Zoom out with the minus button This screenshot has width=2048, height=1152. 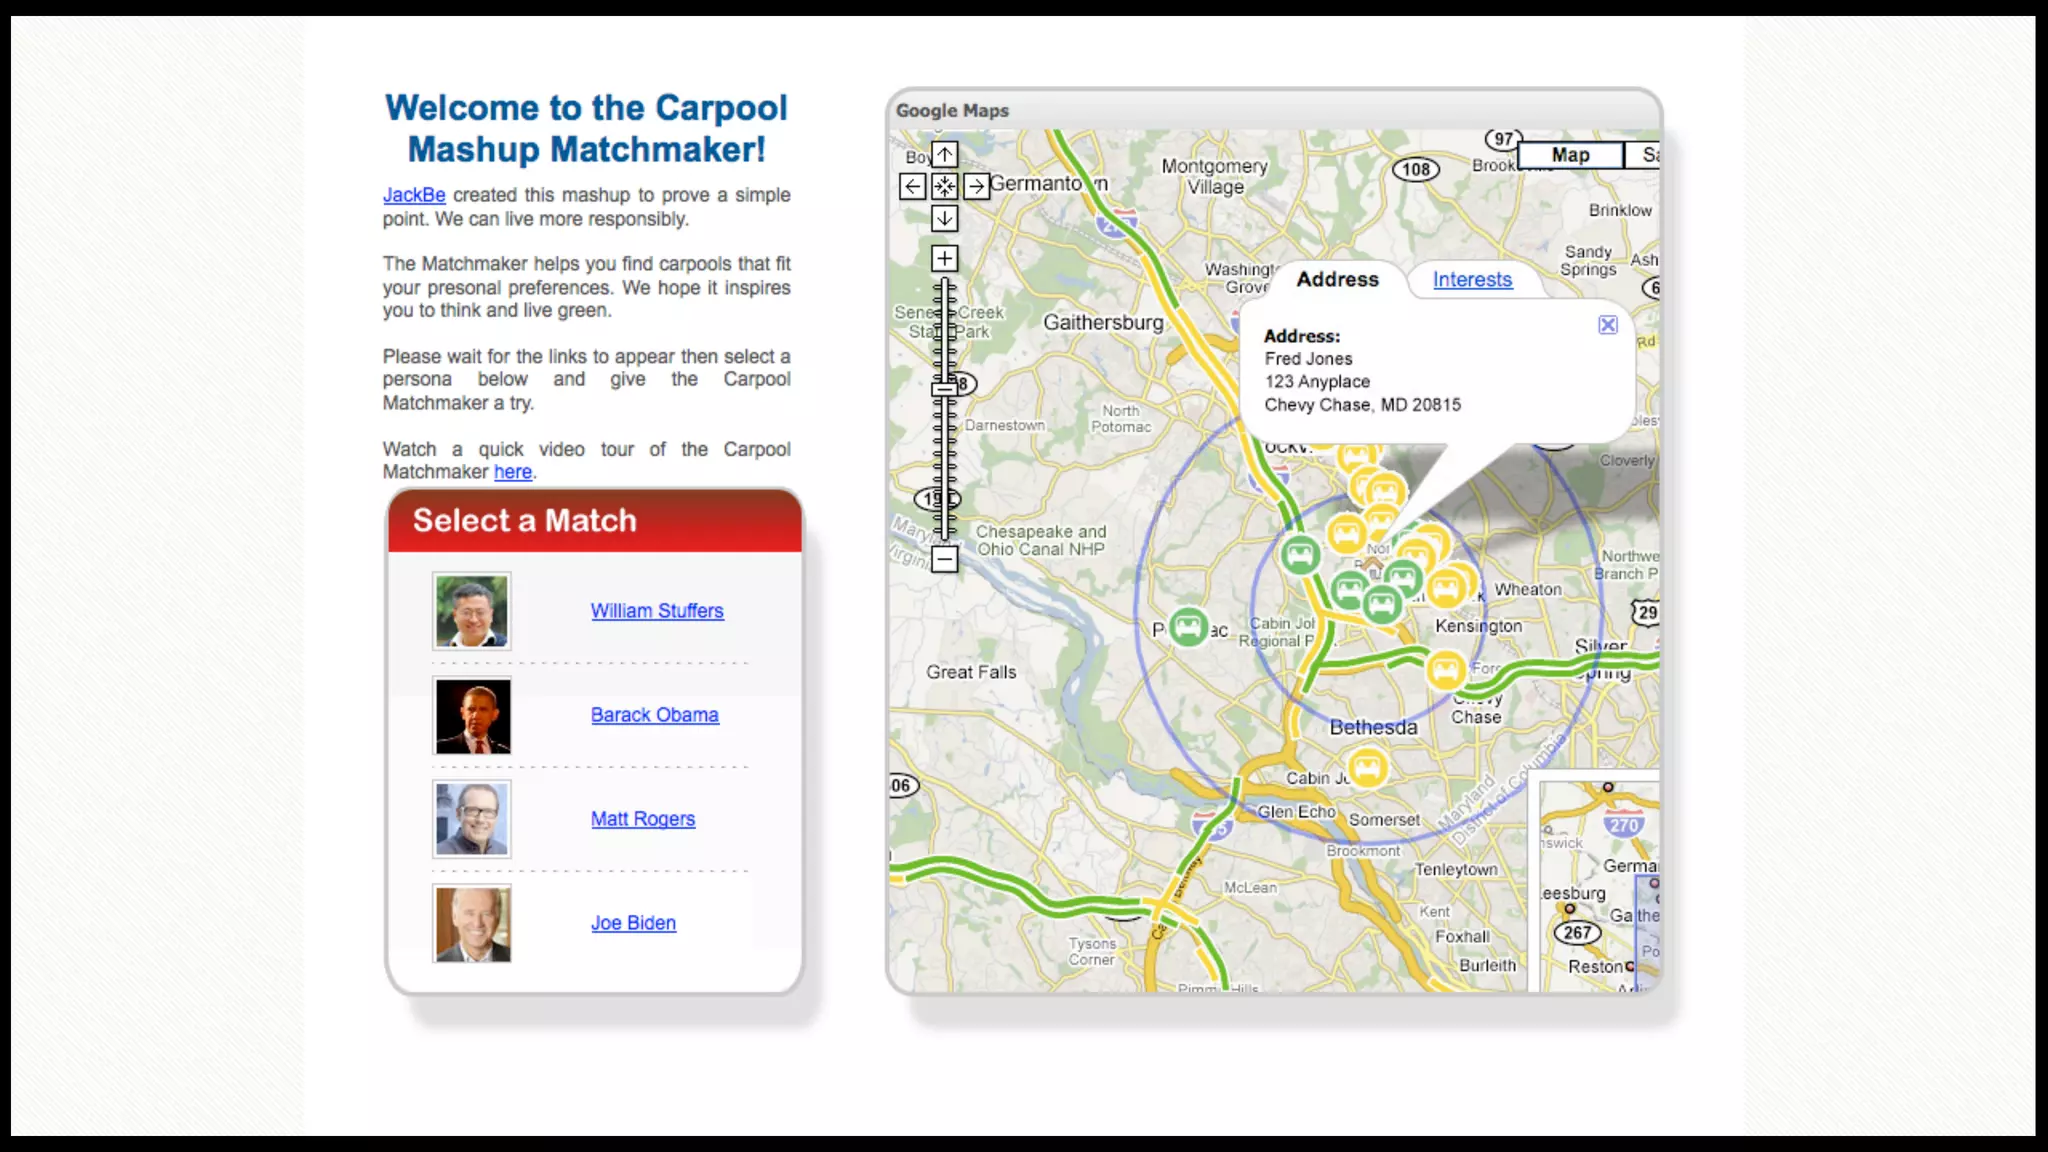(x=944, y=559)
